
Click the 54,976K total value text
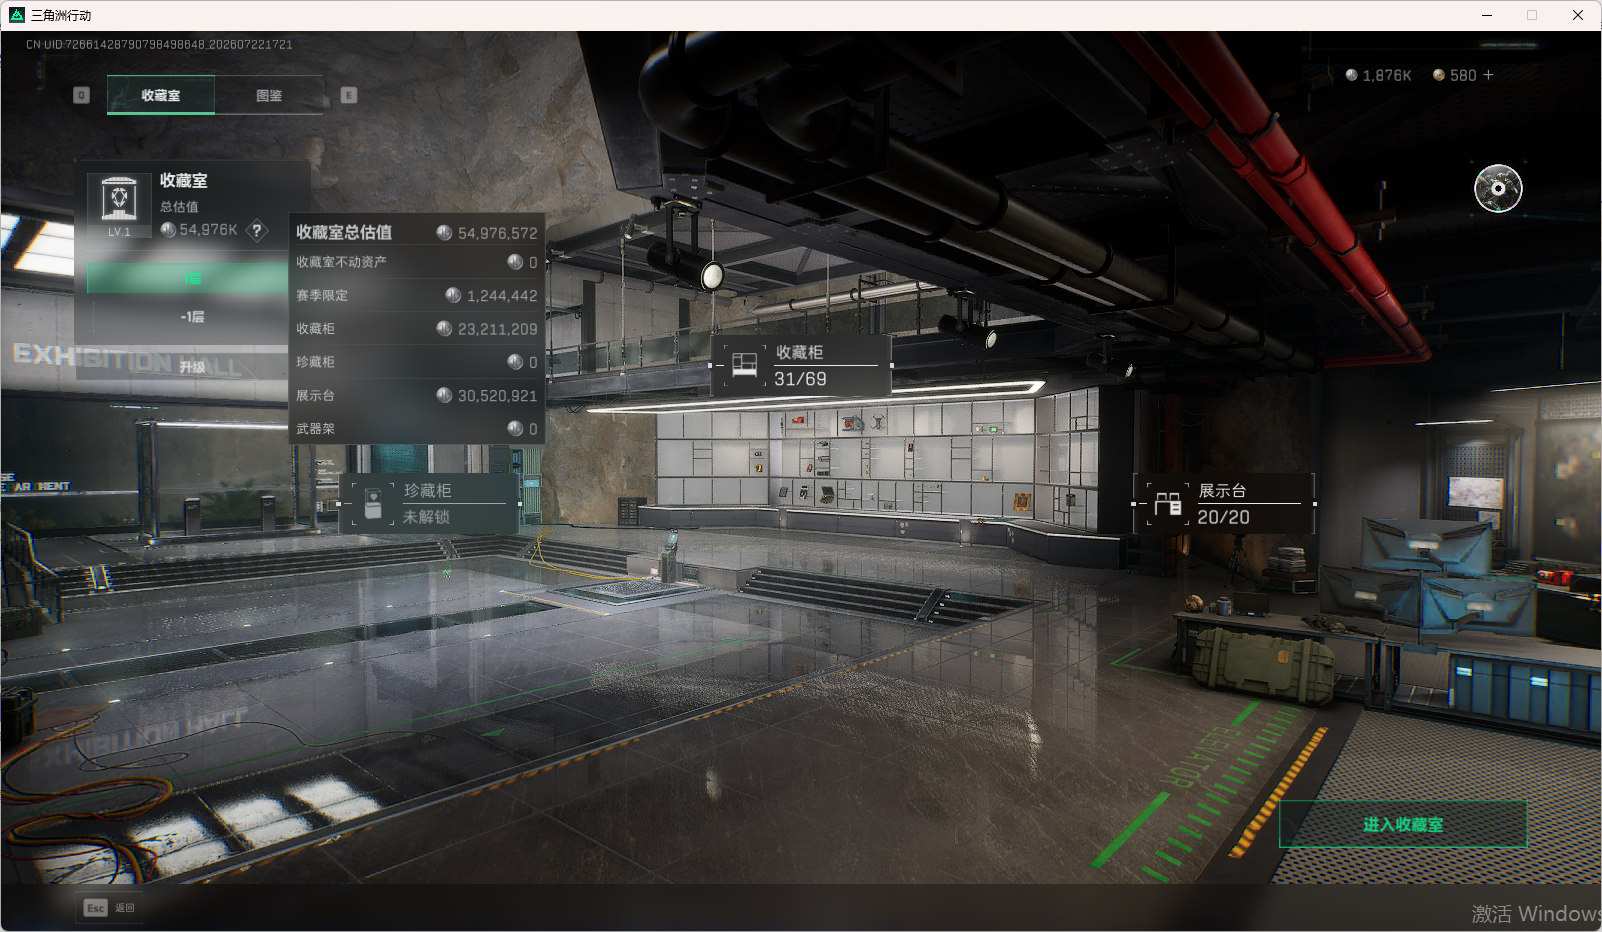click(x=208, y=230)
